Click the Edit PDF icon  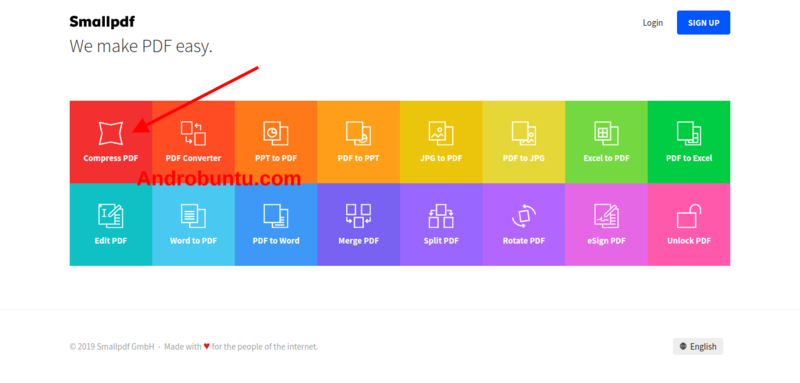coord(111,216)
